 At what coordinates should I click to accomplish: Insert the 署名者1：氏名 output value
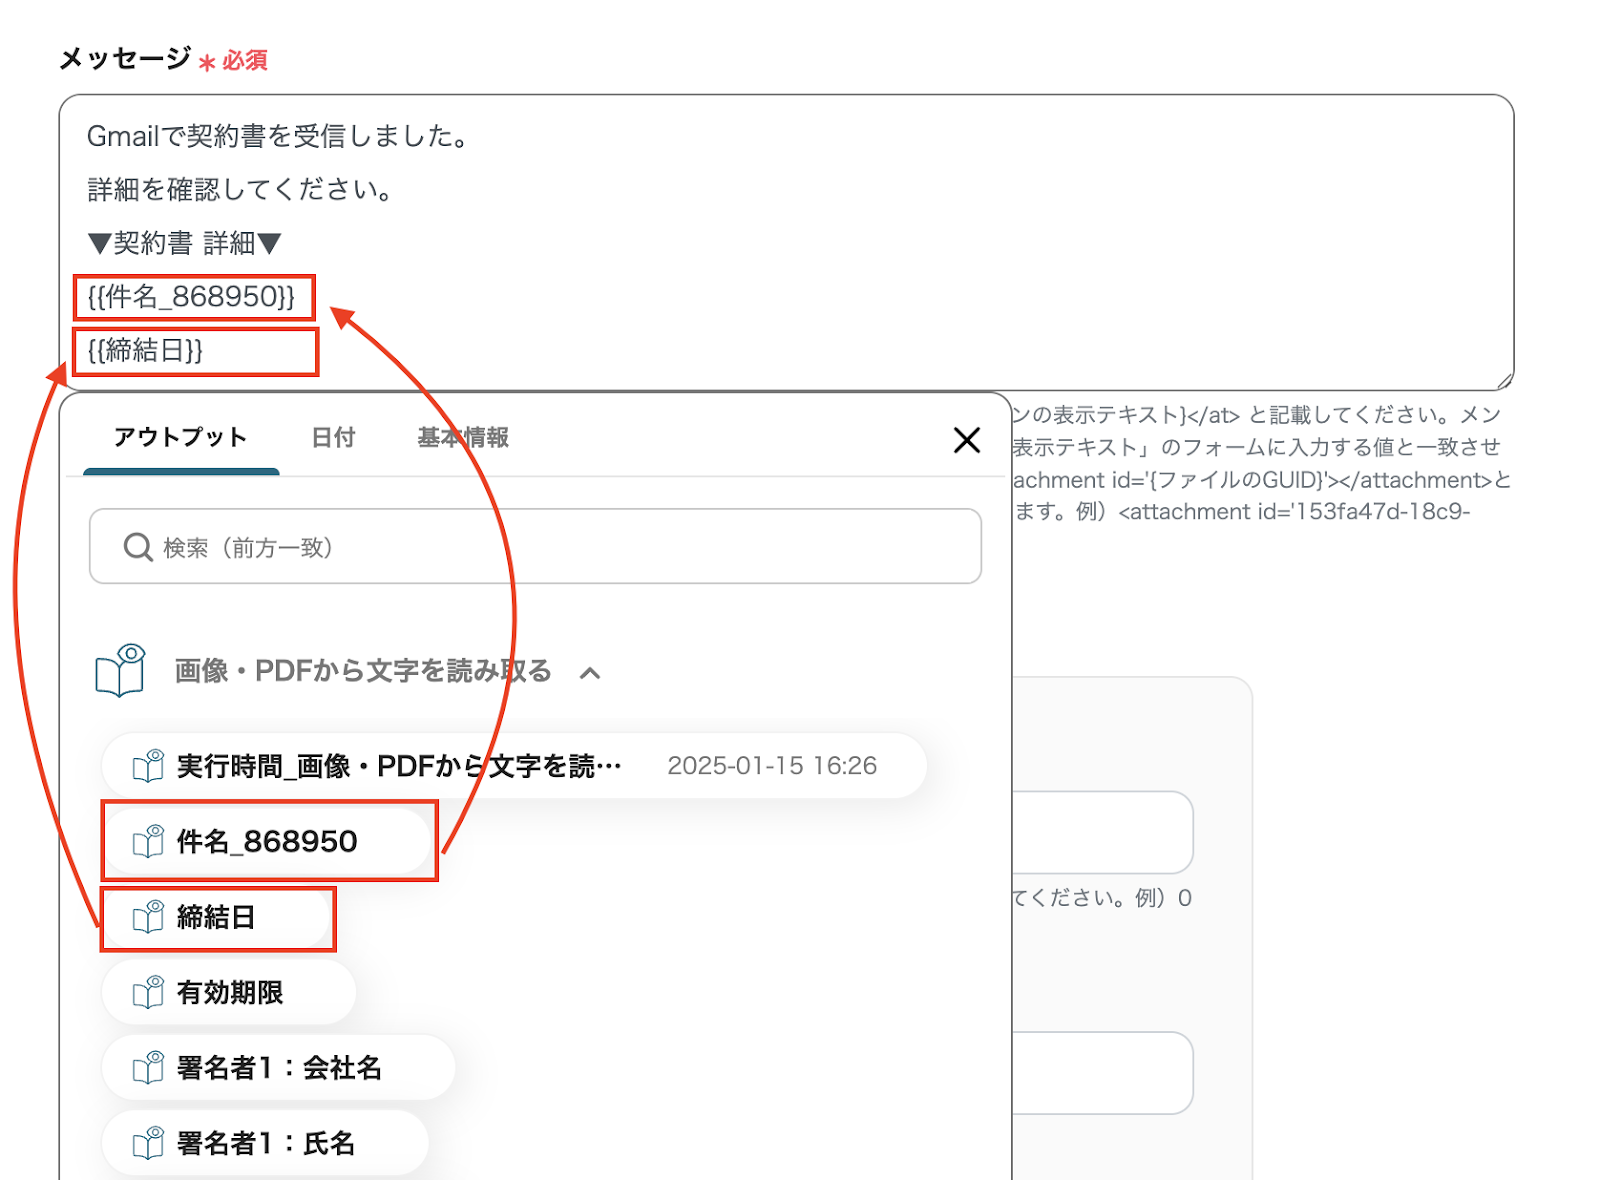(x=266, y=1142)
